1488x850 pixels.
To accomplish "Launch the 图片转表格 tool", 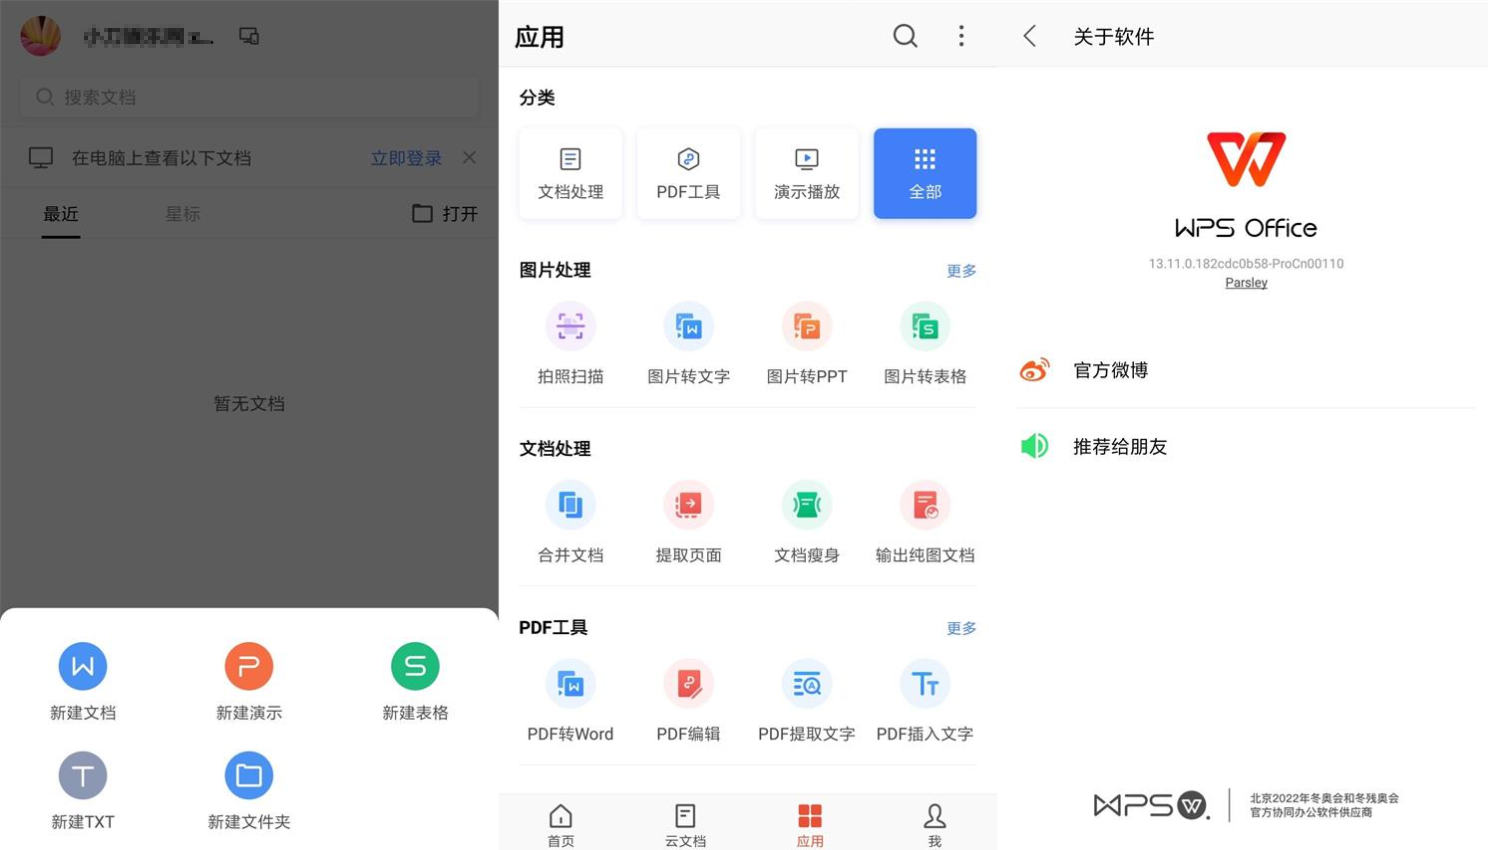I will click(923, 340).
